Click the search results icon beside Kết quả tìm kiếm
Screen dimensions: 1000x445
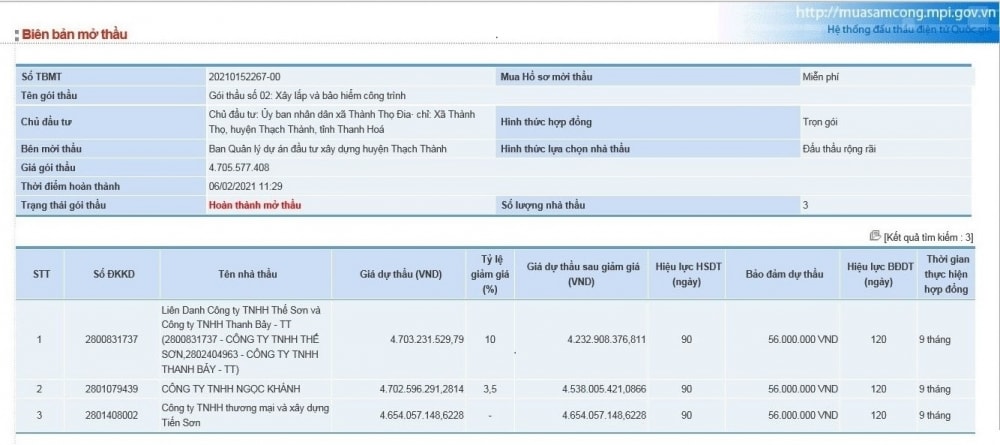point(875,237)
